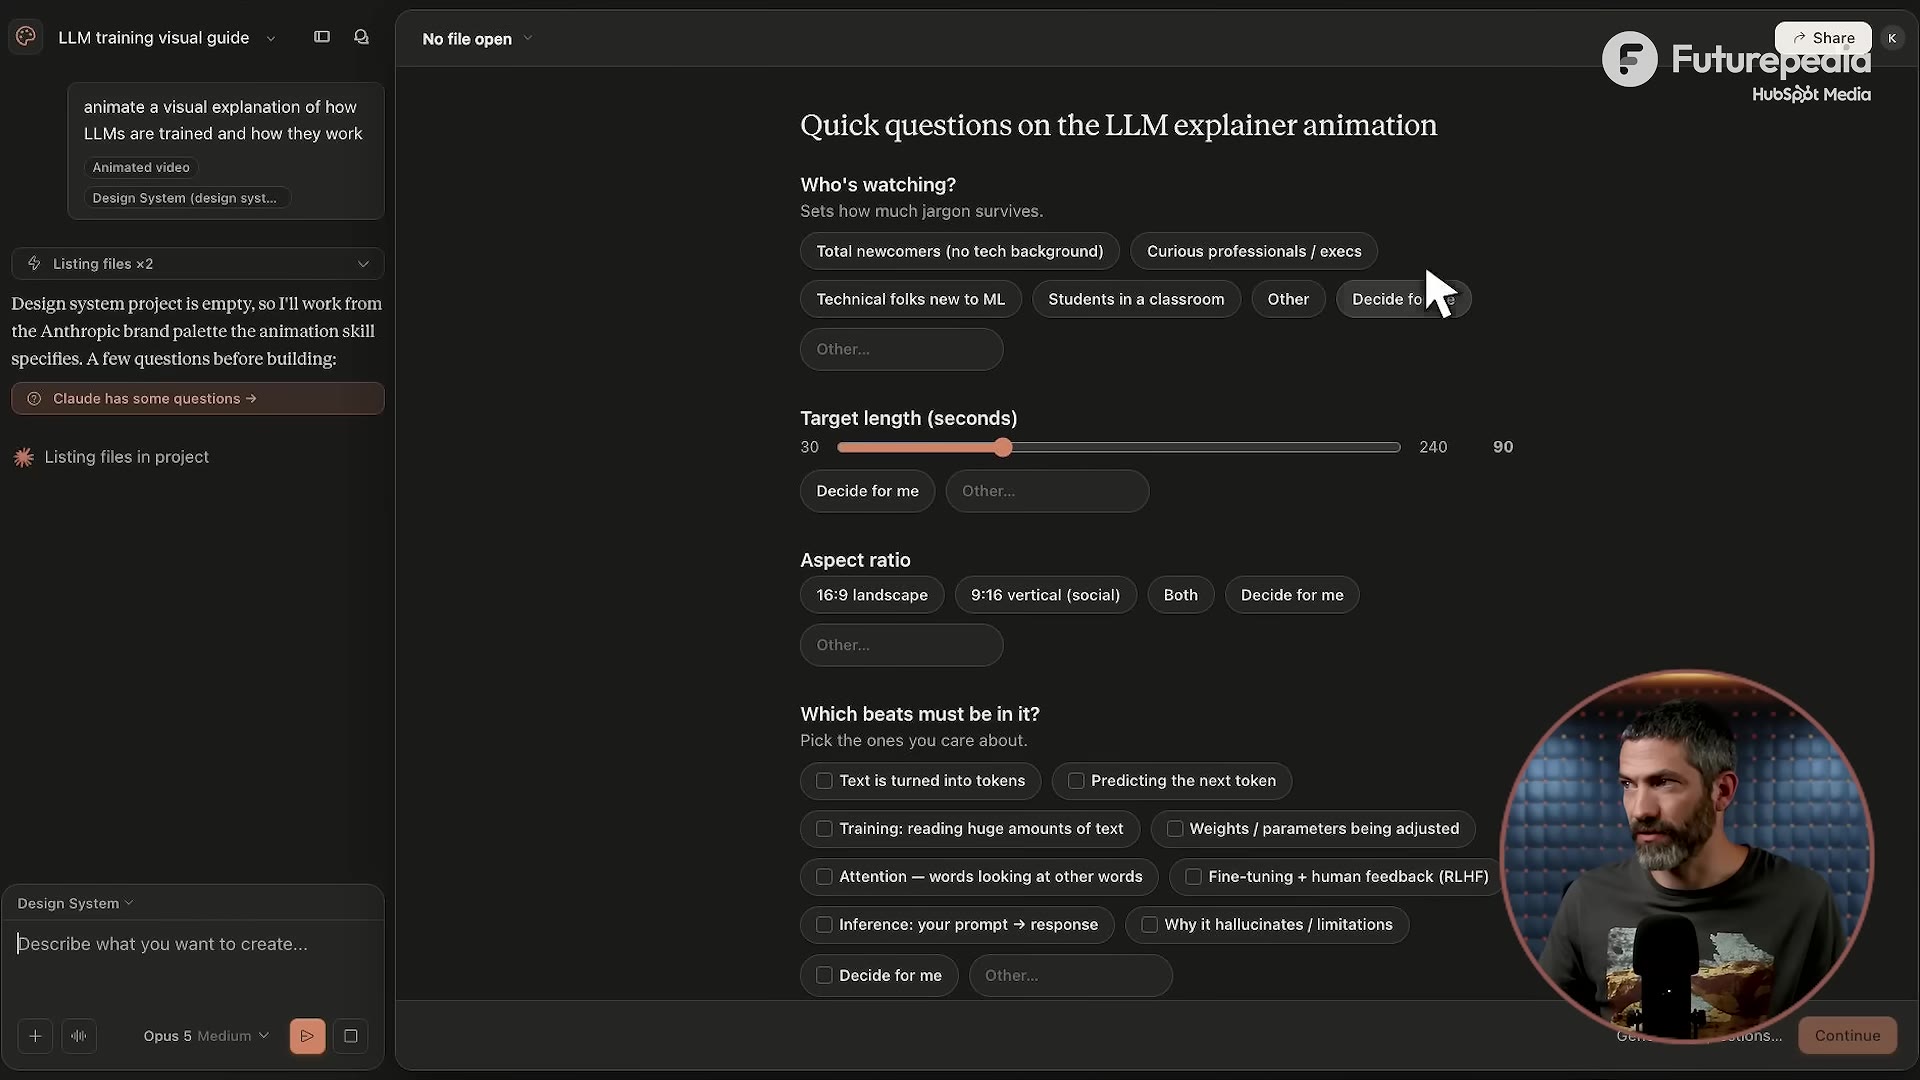1920x1080 pixels.
Task: Click Listing files in project status text
Action: click(127, 457)
